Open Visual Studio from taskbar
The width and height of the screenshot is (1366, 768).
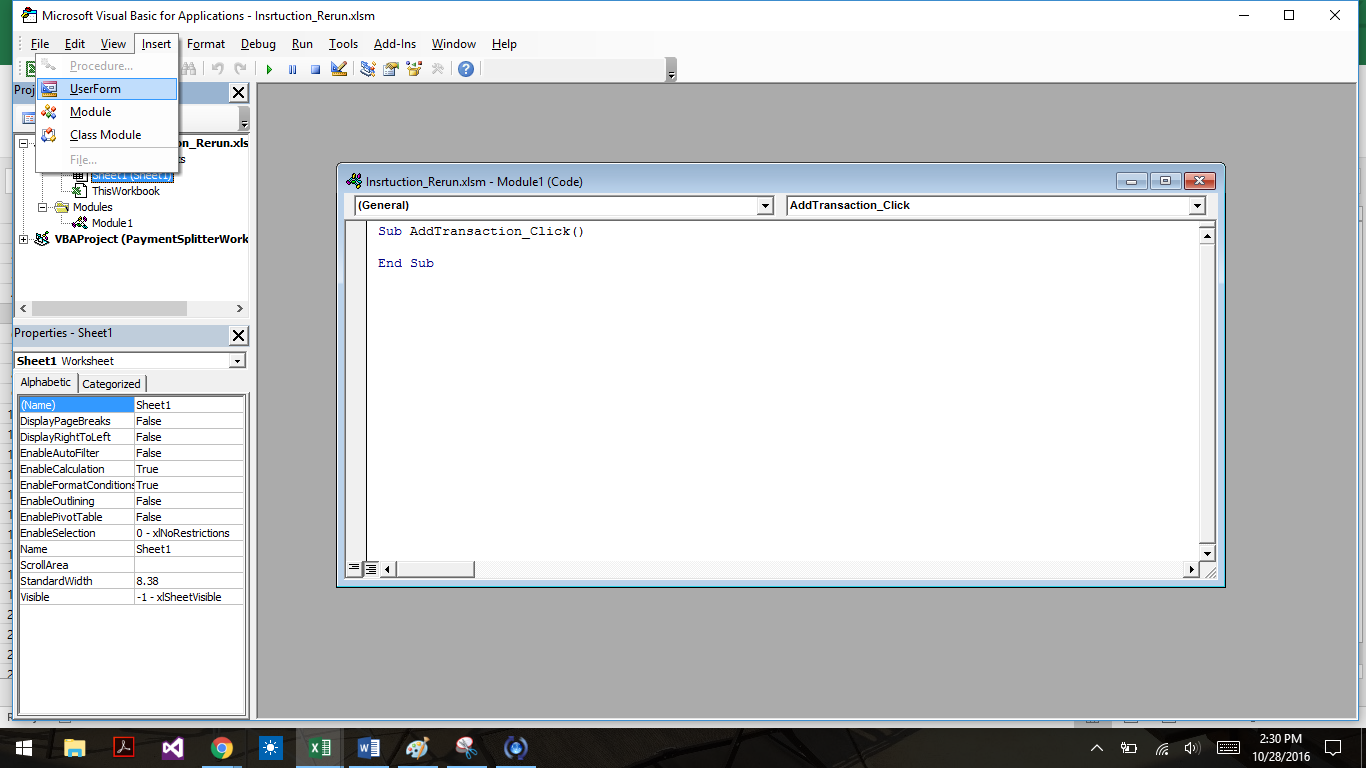172,747
